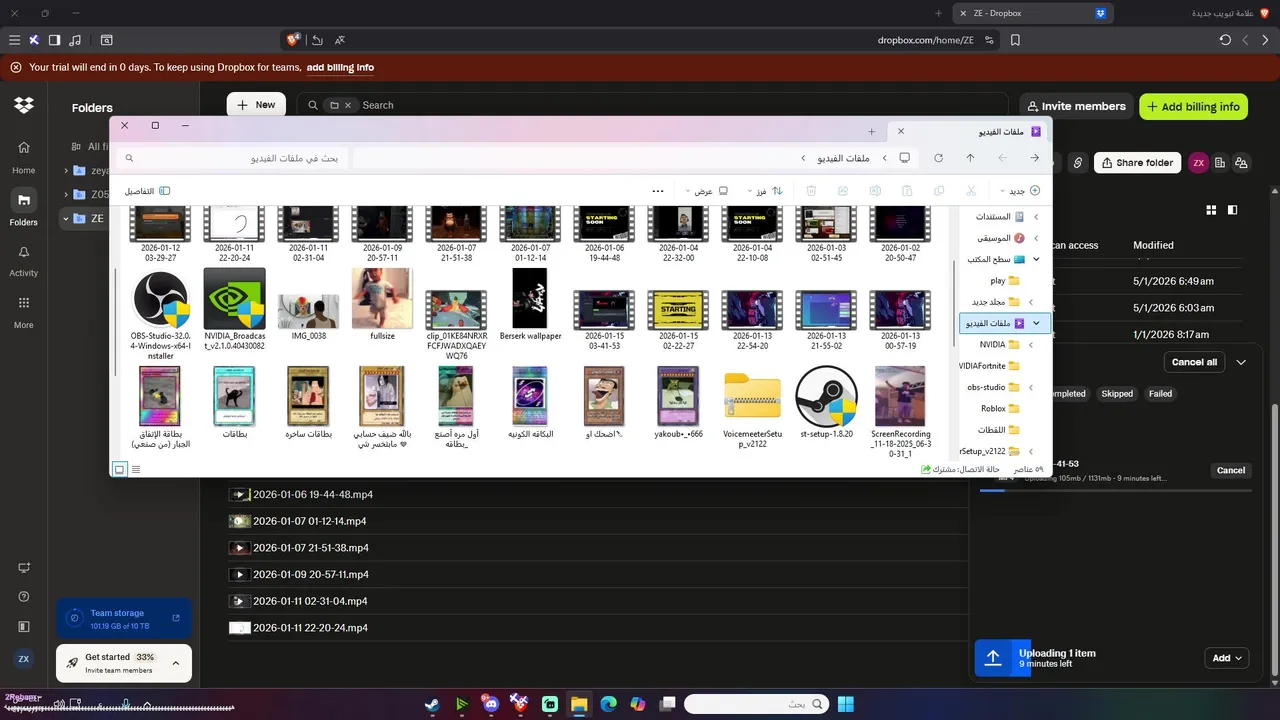This screenshot has width=1280, height=720.
Task: Click the explorer Delete toolbar icon
Action: click(812, 190)
